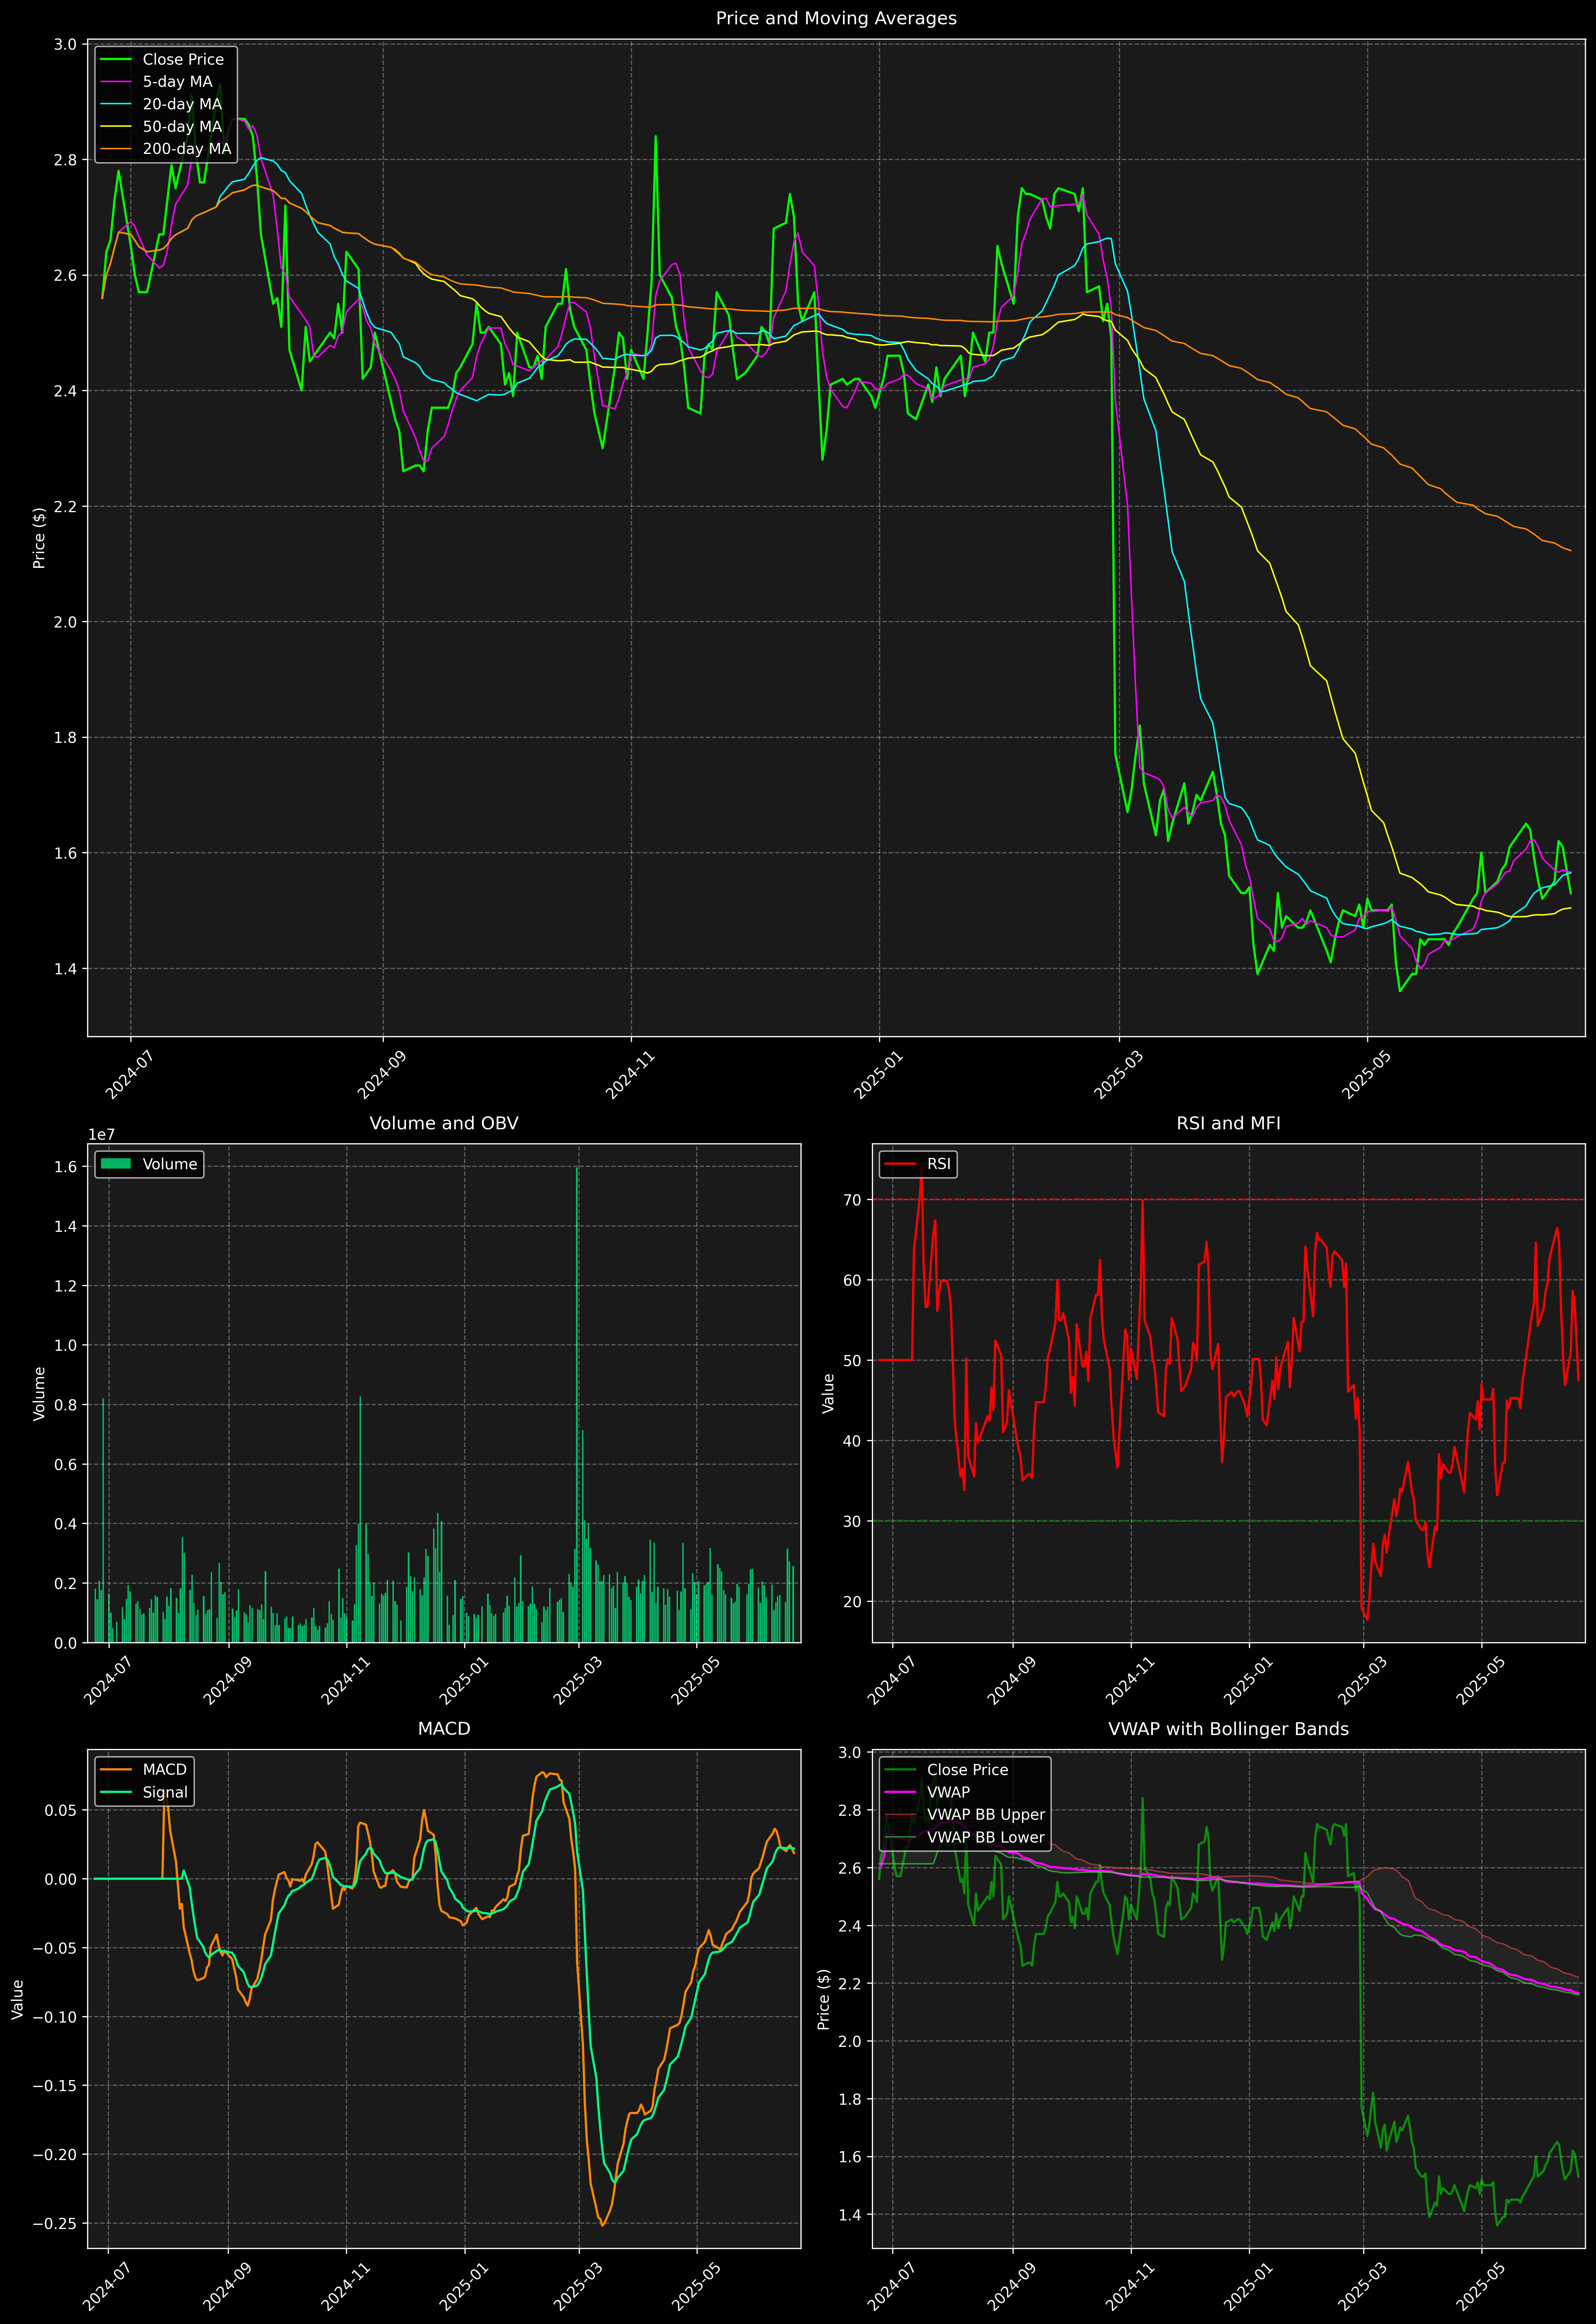Click the '50-day MA' legend entry
The height and width of the screenshot is (2324, 1596).
coord(182,127)
